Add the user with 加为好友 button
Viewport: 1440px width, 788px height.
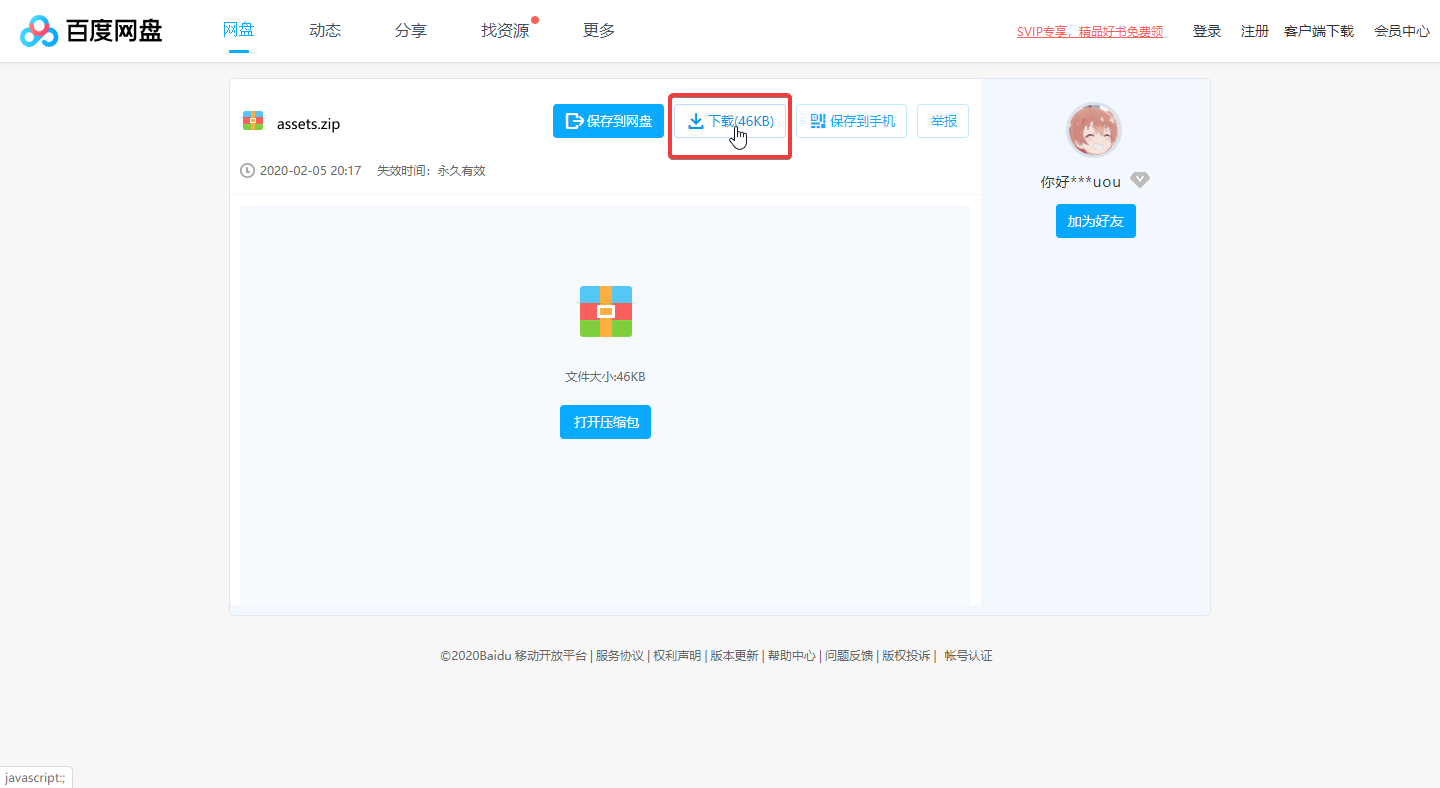[1095, 221]
